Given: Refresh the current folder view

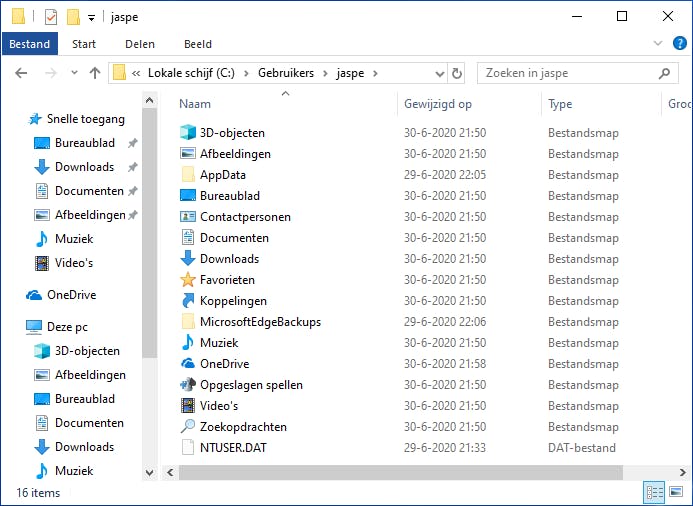Looking at the screenshot, I should (x=457, y=73).
